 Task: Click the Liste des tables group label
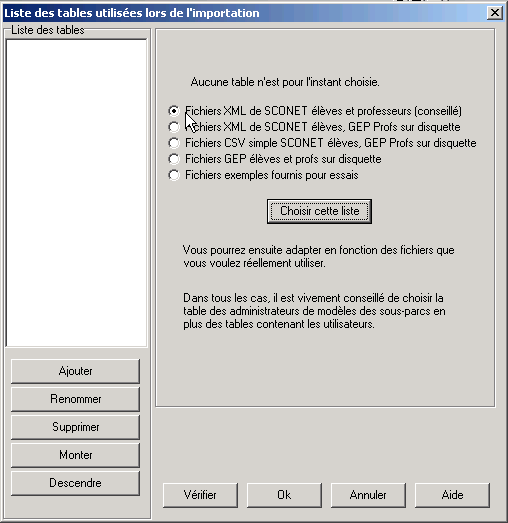48,30
